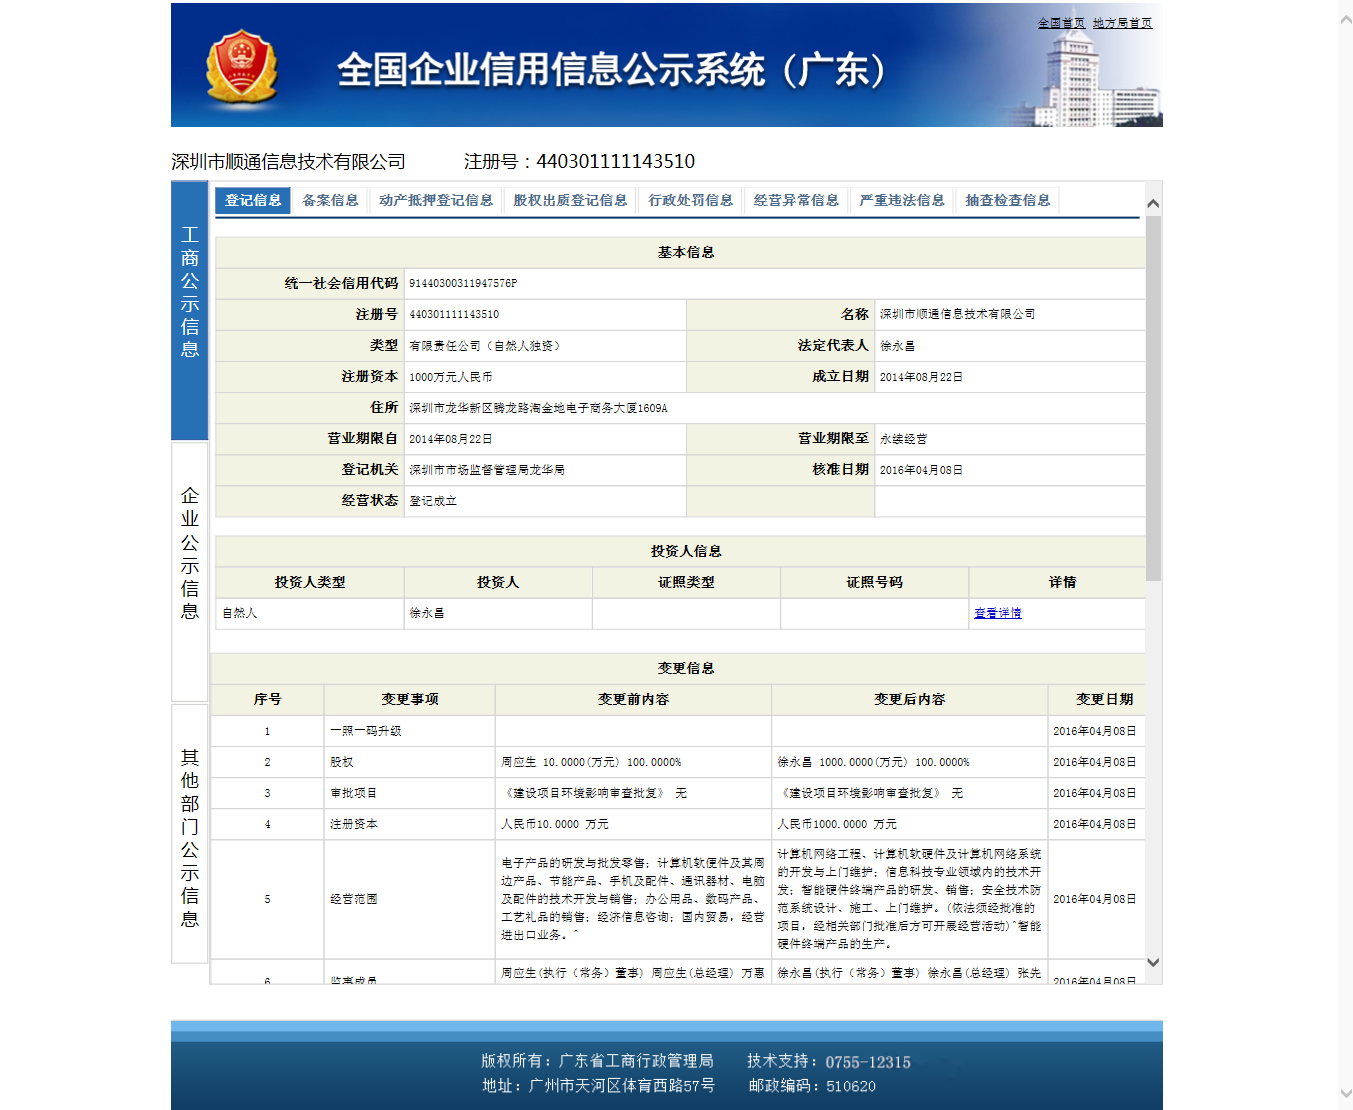Screen dimensions: 1353x1110
Task: Show the 严重违法信息 tab
Action: tap(902, 200)
